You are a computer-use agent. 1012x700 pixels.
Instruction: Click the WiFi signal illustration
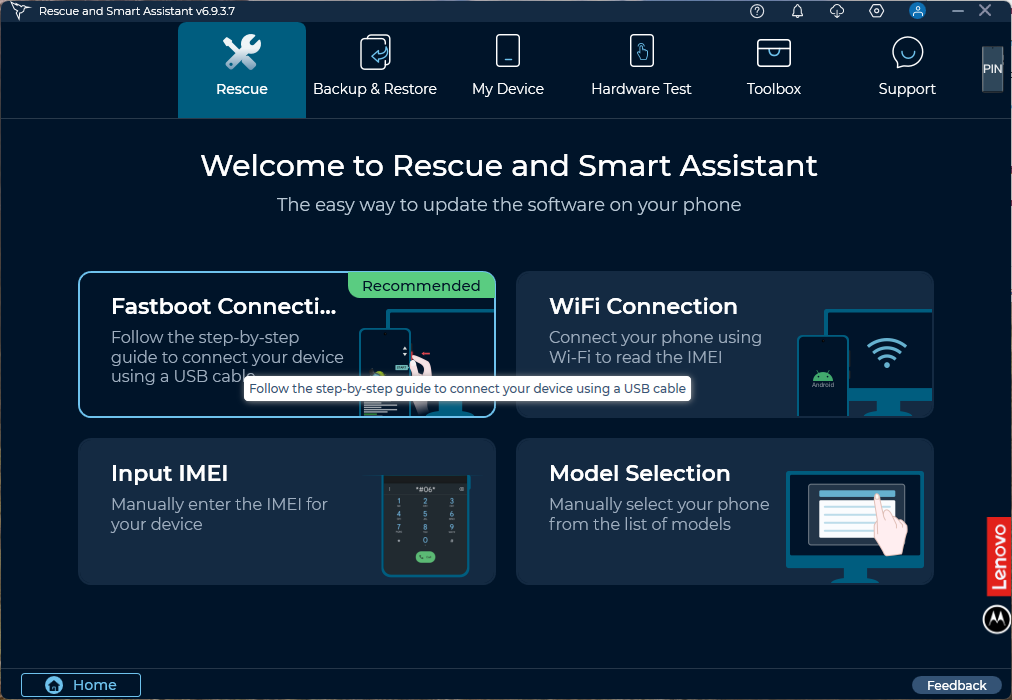click(x=887, y=352)
